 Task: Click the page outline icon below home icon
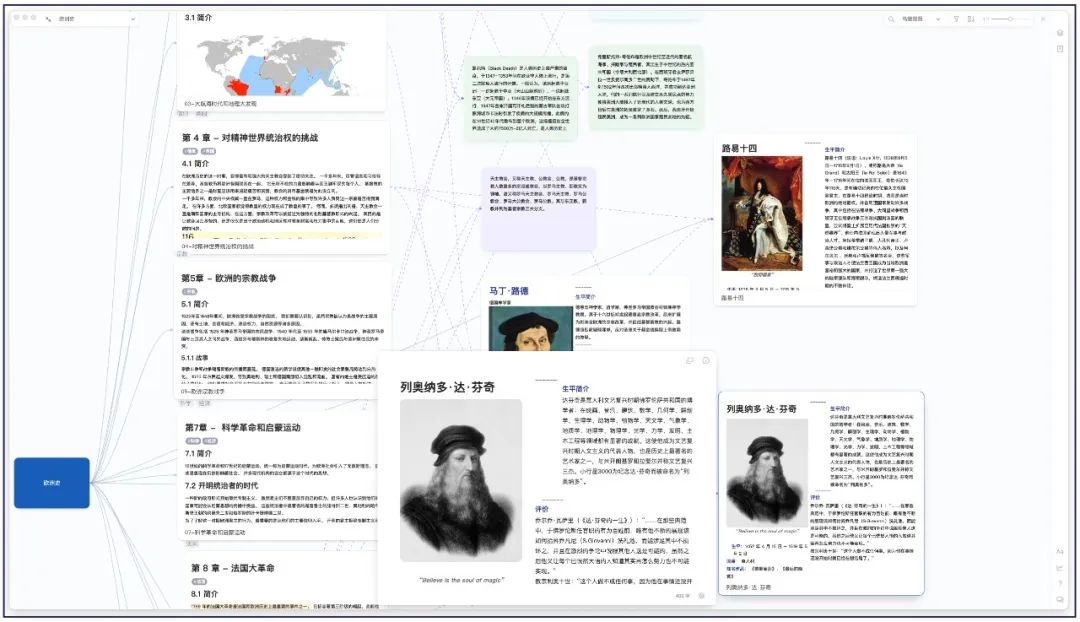(1060, 49)
